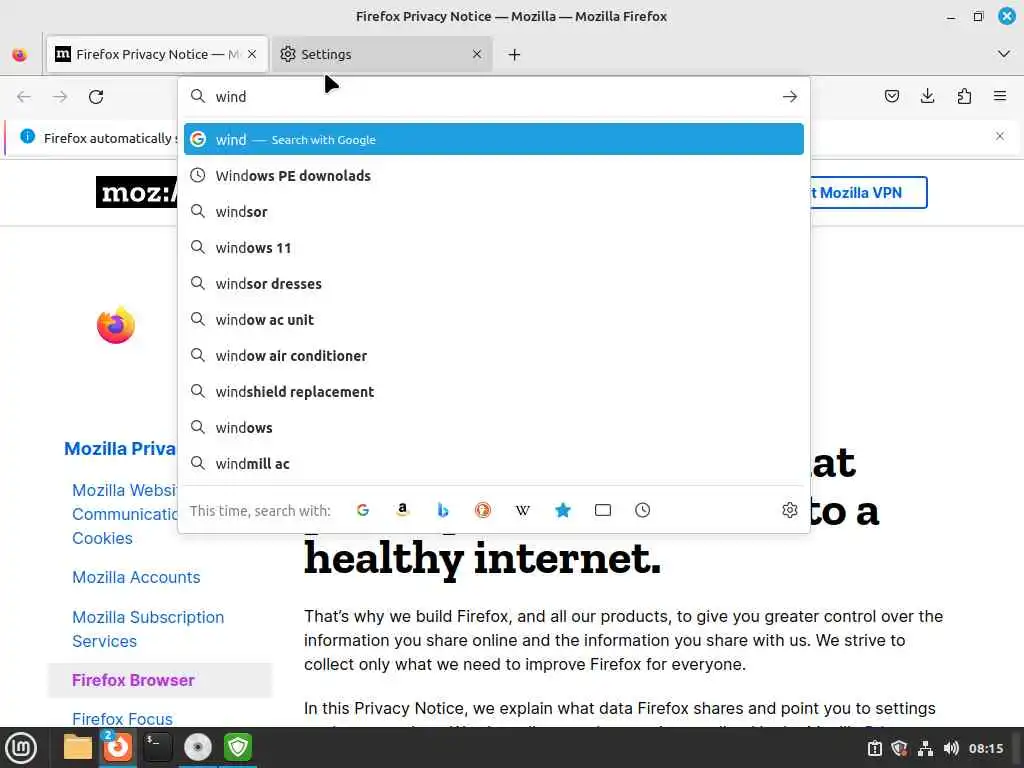The image size is (1024, 768).
Task: Click the moz:// logo
Action: point(137,192)
